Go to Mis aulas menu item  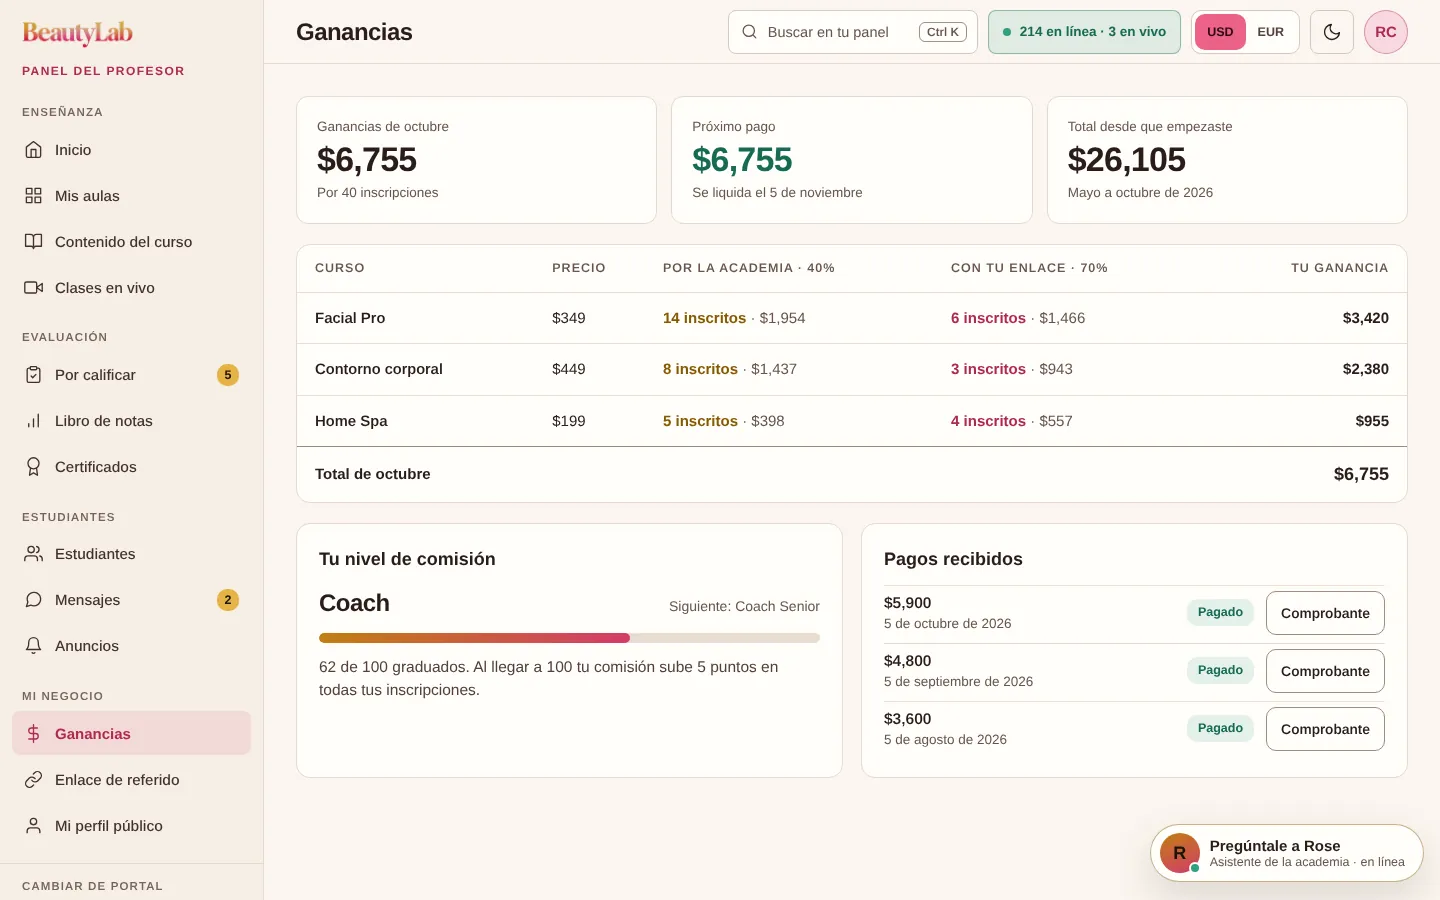(x=131, y=196)
